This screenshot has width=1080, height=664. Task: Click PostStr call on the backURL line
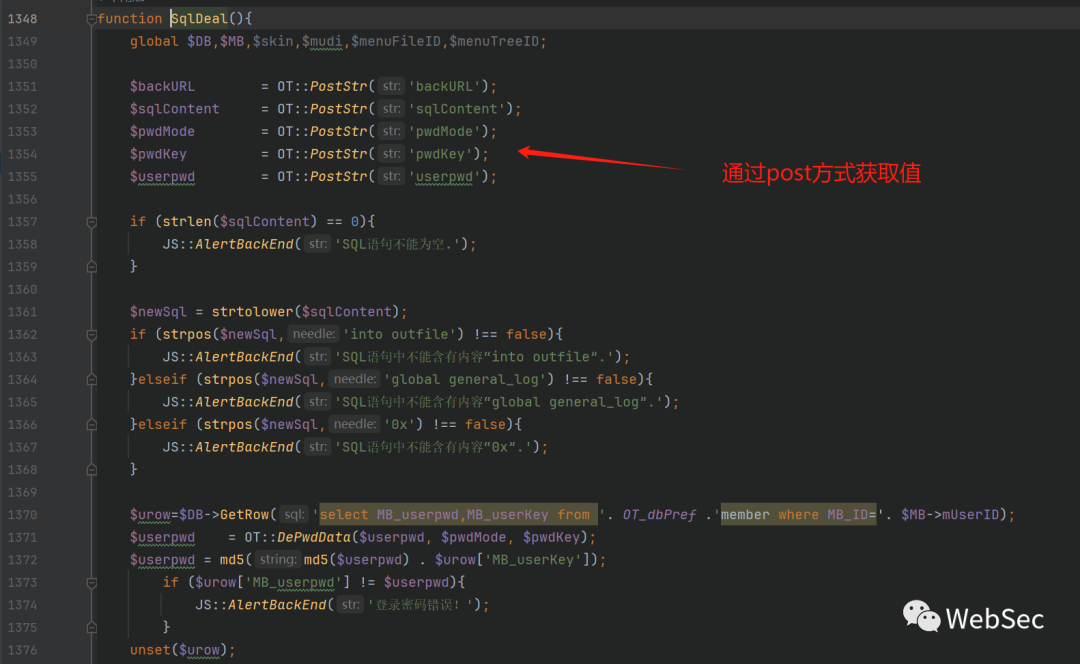pyautogui.click(x=338, y=87)
